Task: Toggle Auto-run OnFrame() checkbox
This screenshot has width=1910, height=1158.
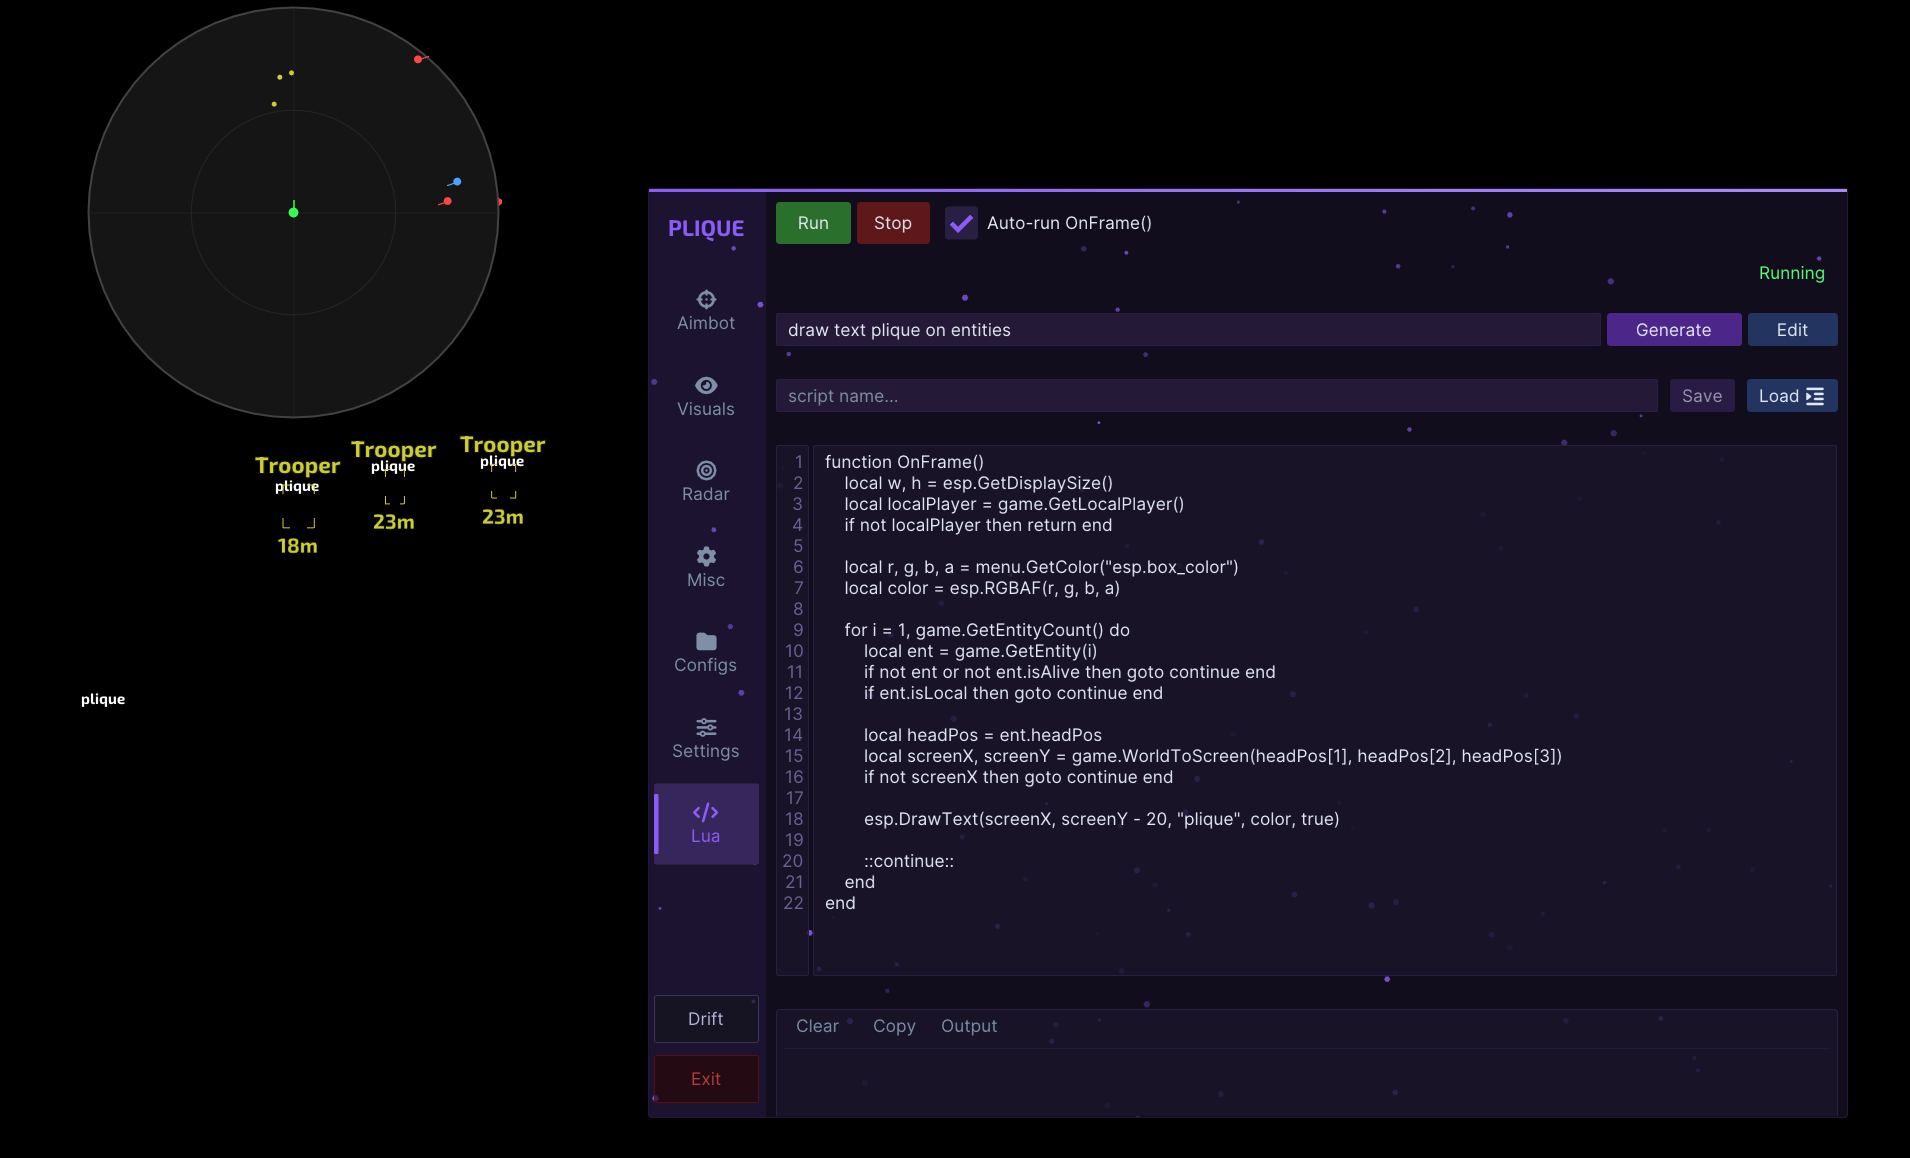Action: coord(961,223)
